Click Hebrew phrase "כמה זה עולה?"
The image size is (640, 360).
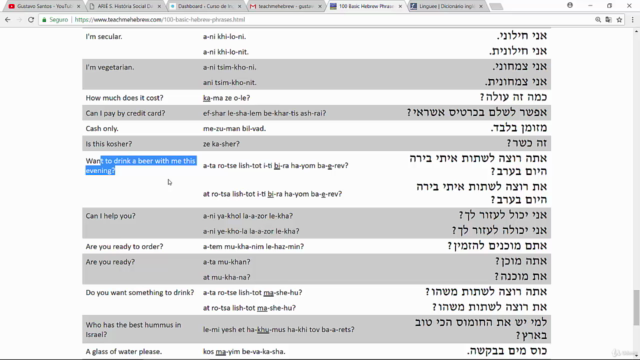(x=513, y=97)
